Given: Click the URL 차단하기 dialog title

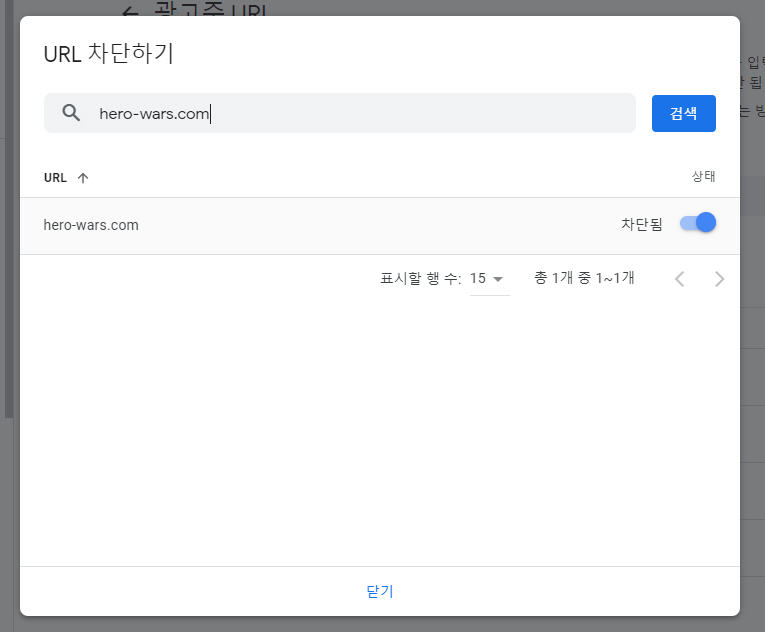Looking at the screenshot, I should [108, 54].
